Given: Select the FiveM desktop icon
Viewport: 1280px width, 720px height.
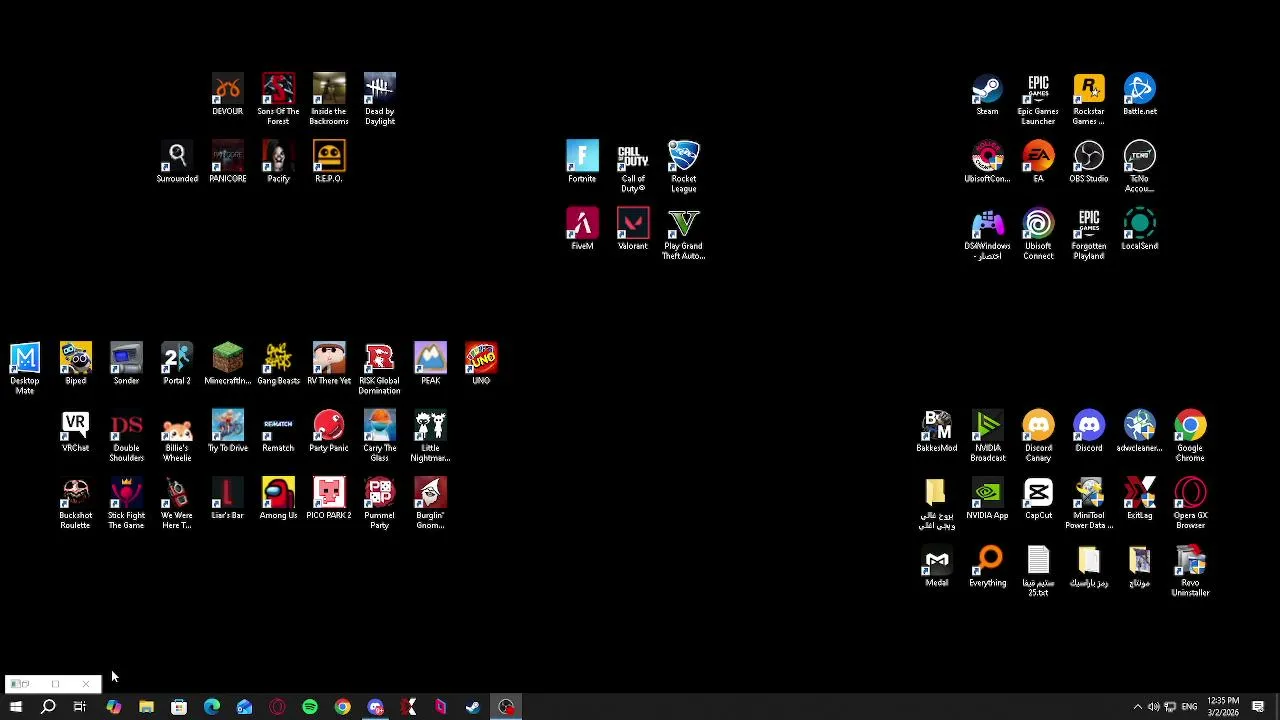Looking at the screenshot, I should click(x=582, y=229).
